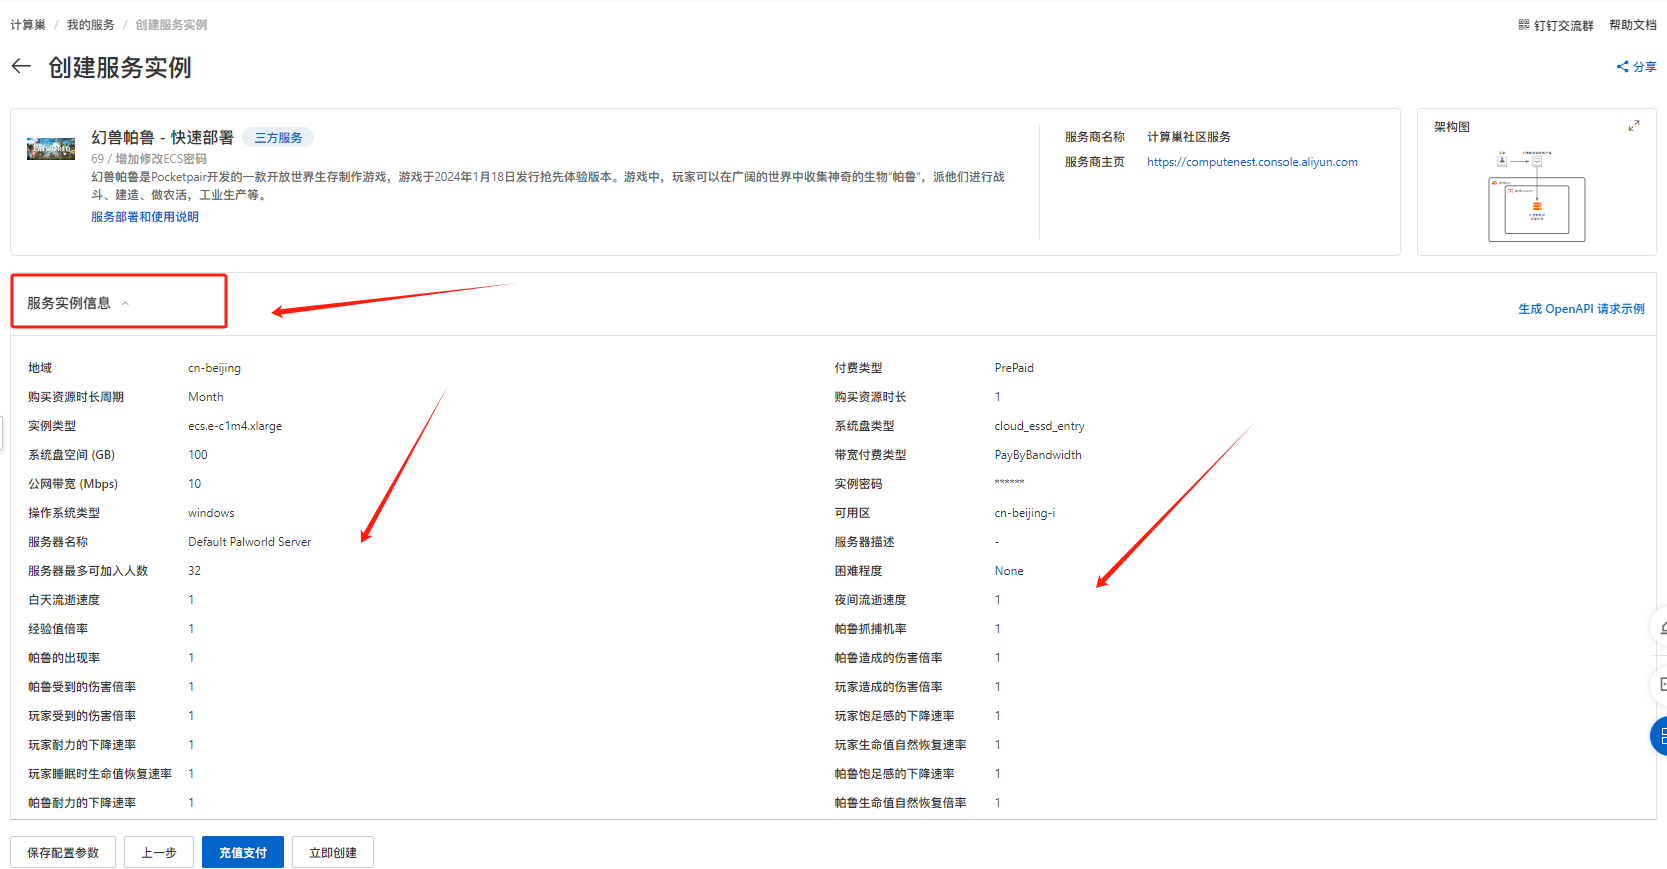The image size is (1667, 869).
Task: Click the 计算巢社区服务 provider name
Action: 1189,137
